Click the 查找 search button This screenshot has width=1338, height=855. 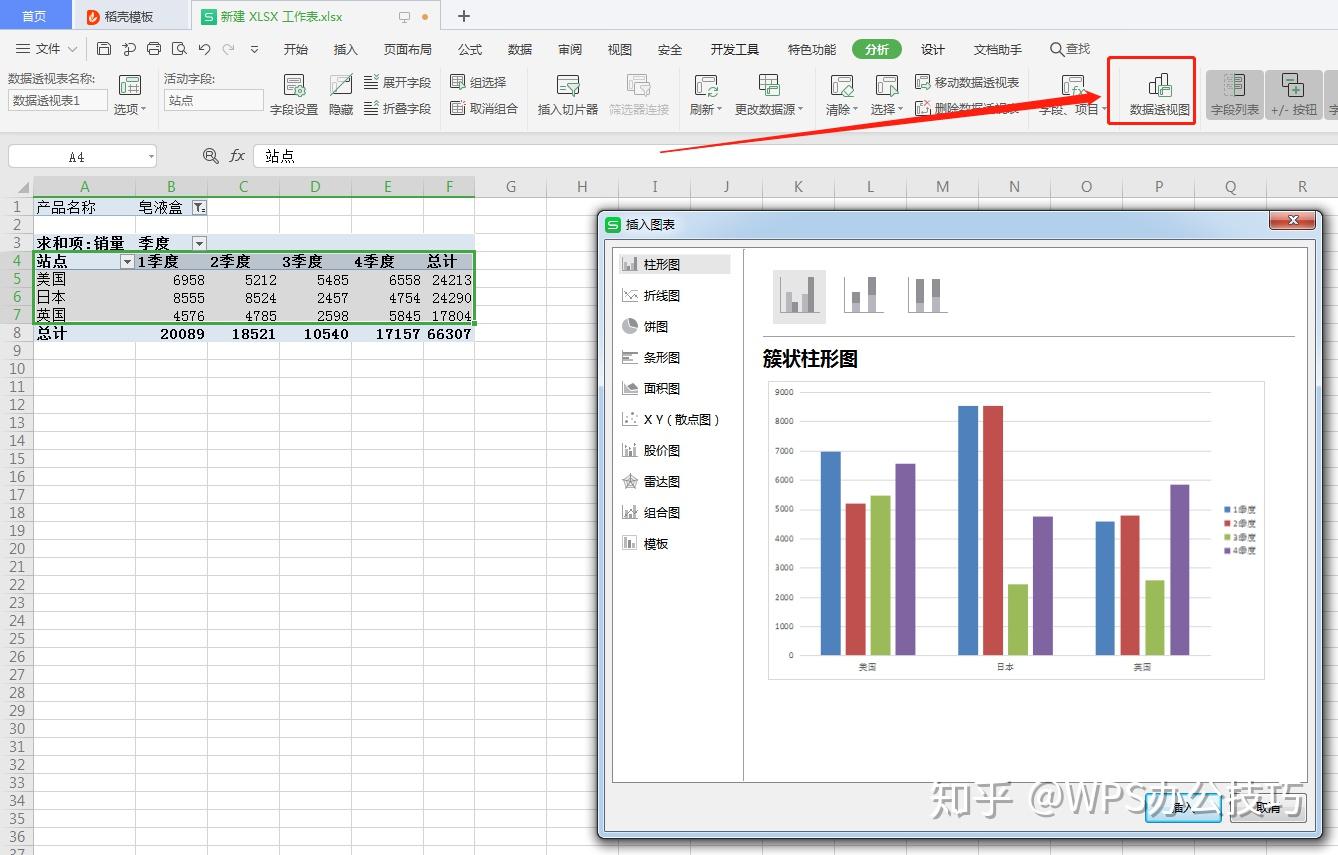point(1070,49)
